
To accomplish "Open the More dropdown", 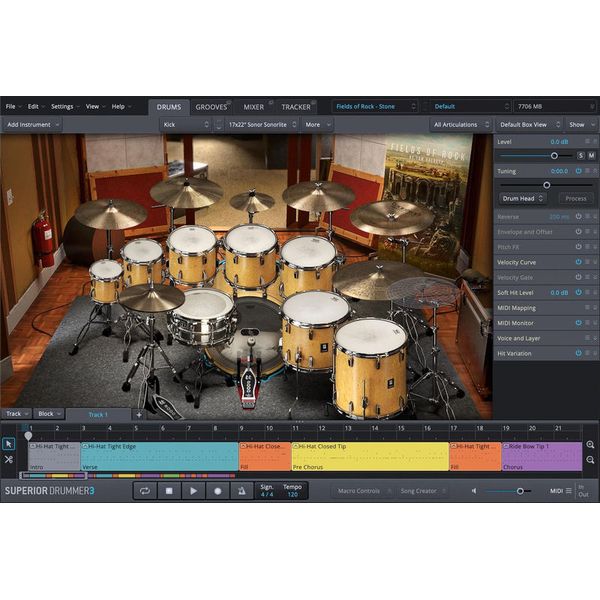I will point(317,125).
